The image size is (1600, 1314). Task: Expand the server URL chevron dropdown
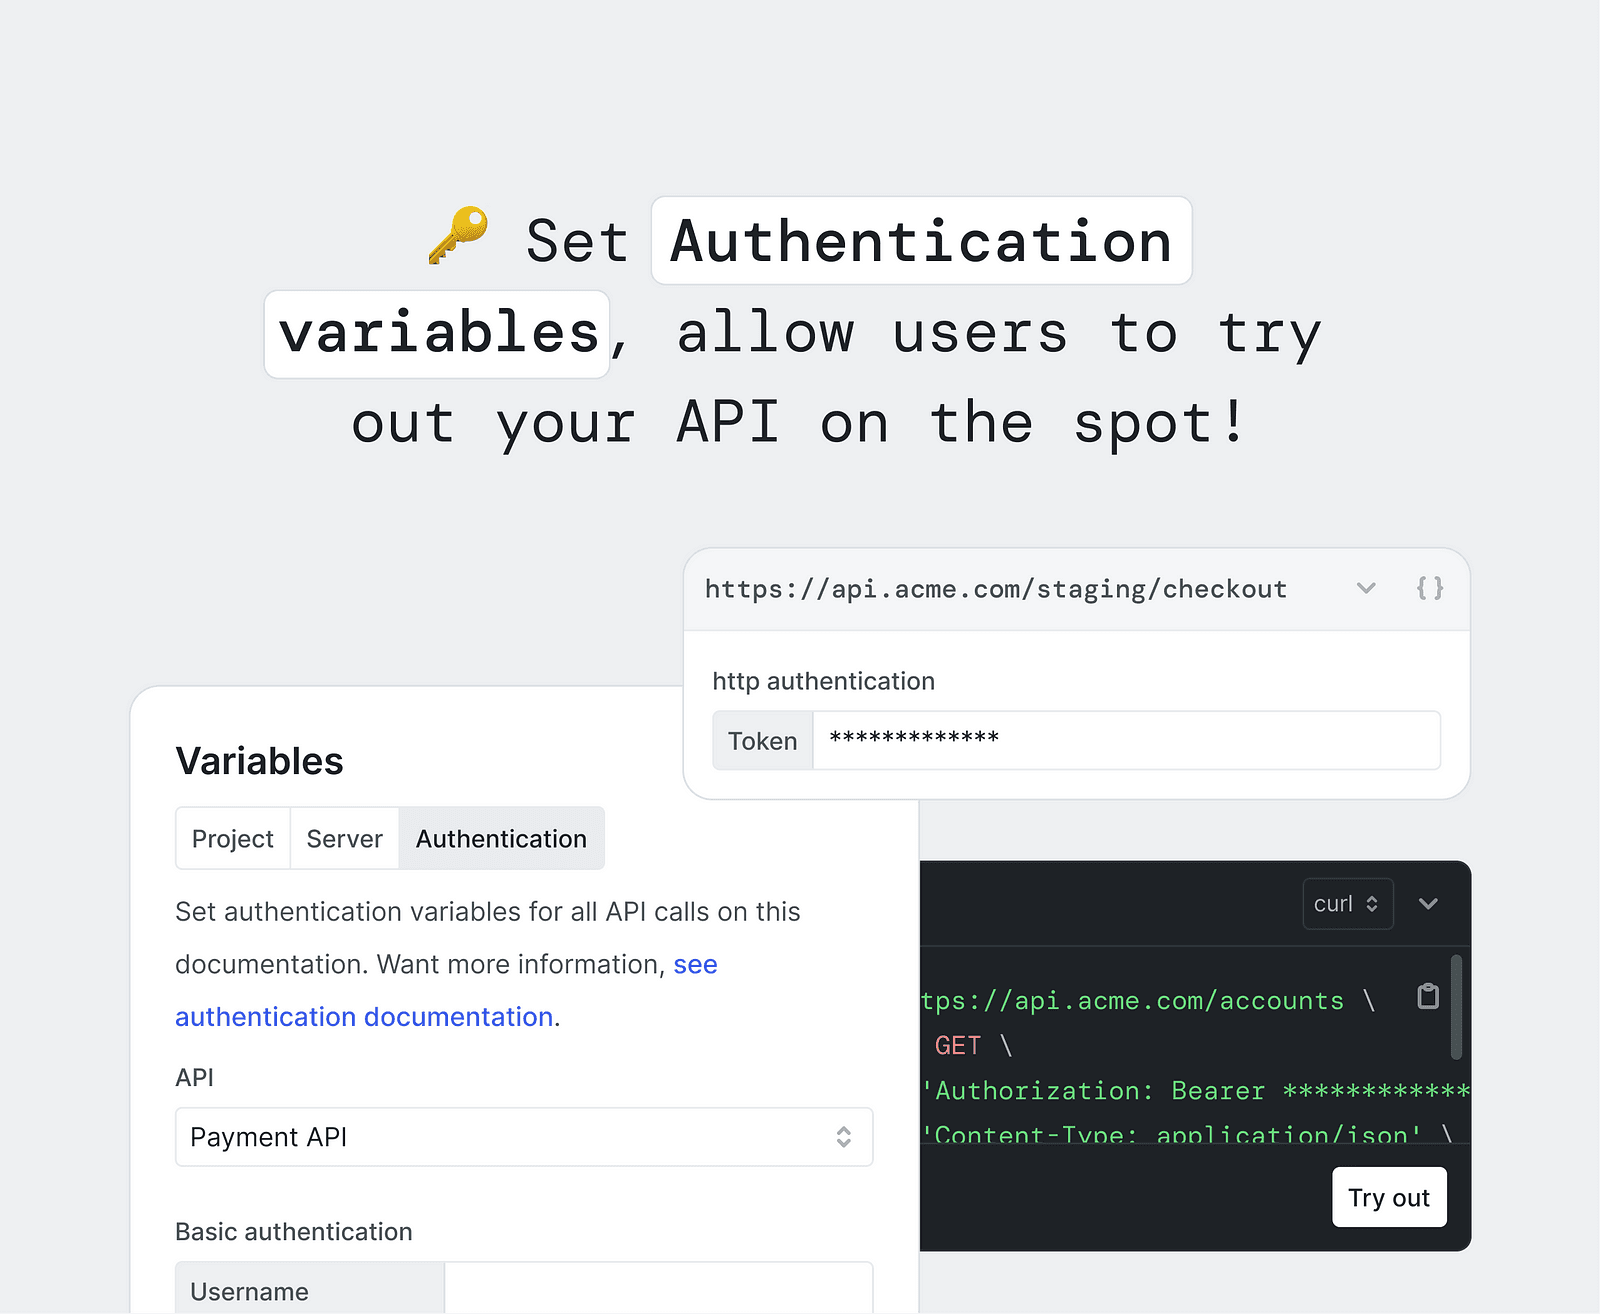coord(1366,588)
